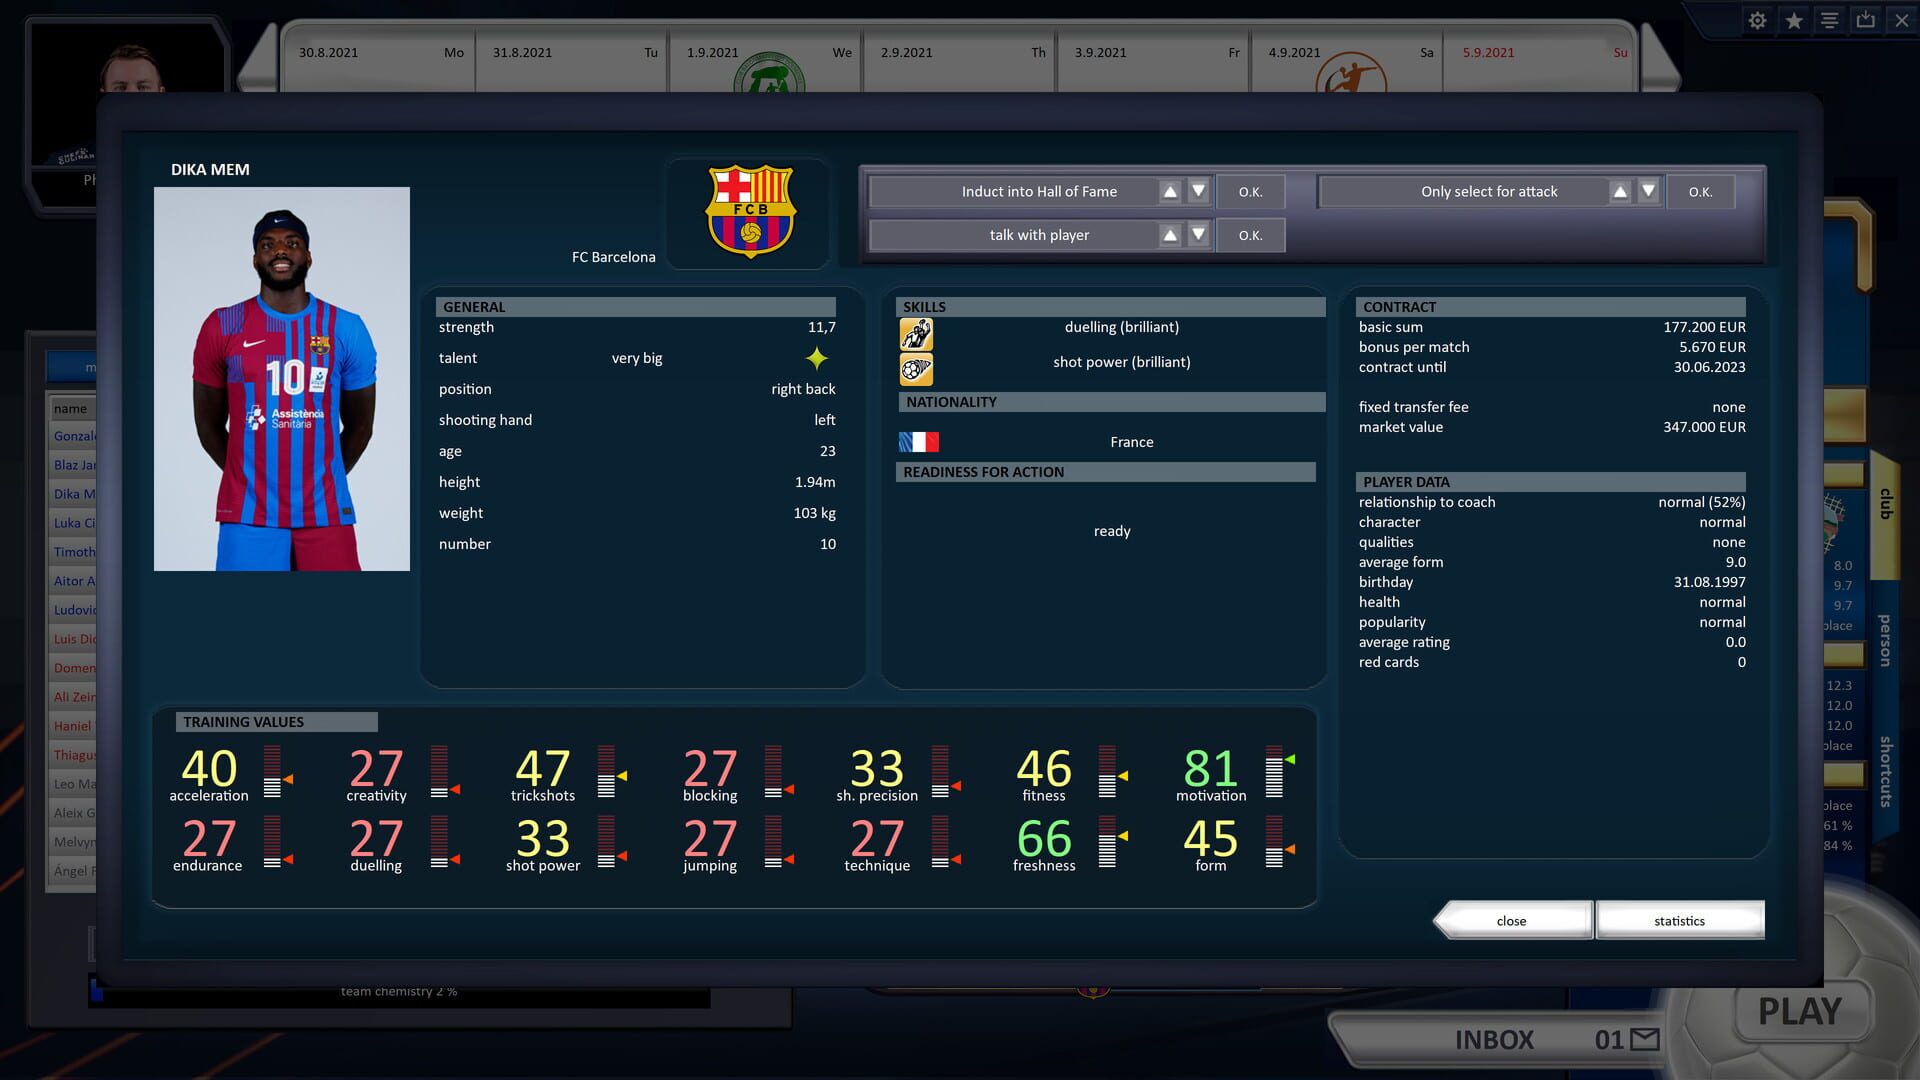Image resolution: width=1920 pixels, height=1080 pixels.
Task: Click the star favorites icon top-right
Action: click(1793, 20)
